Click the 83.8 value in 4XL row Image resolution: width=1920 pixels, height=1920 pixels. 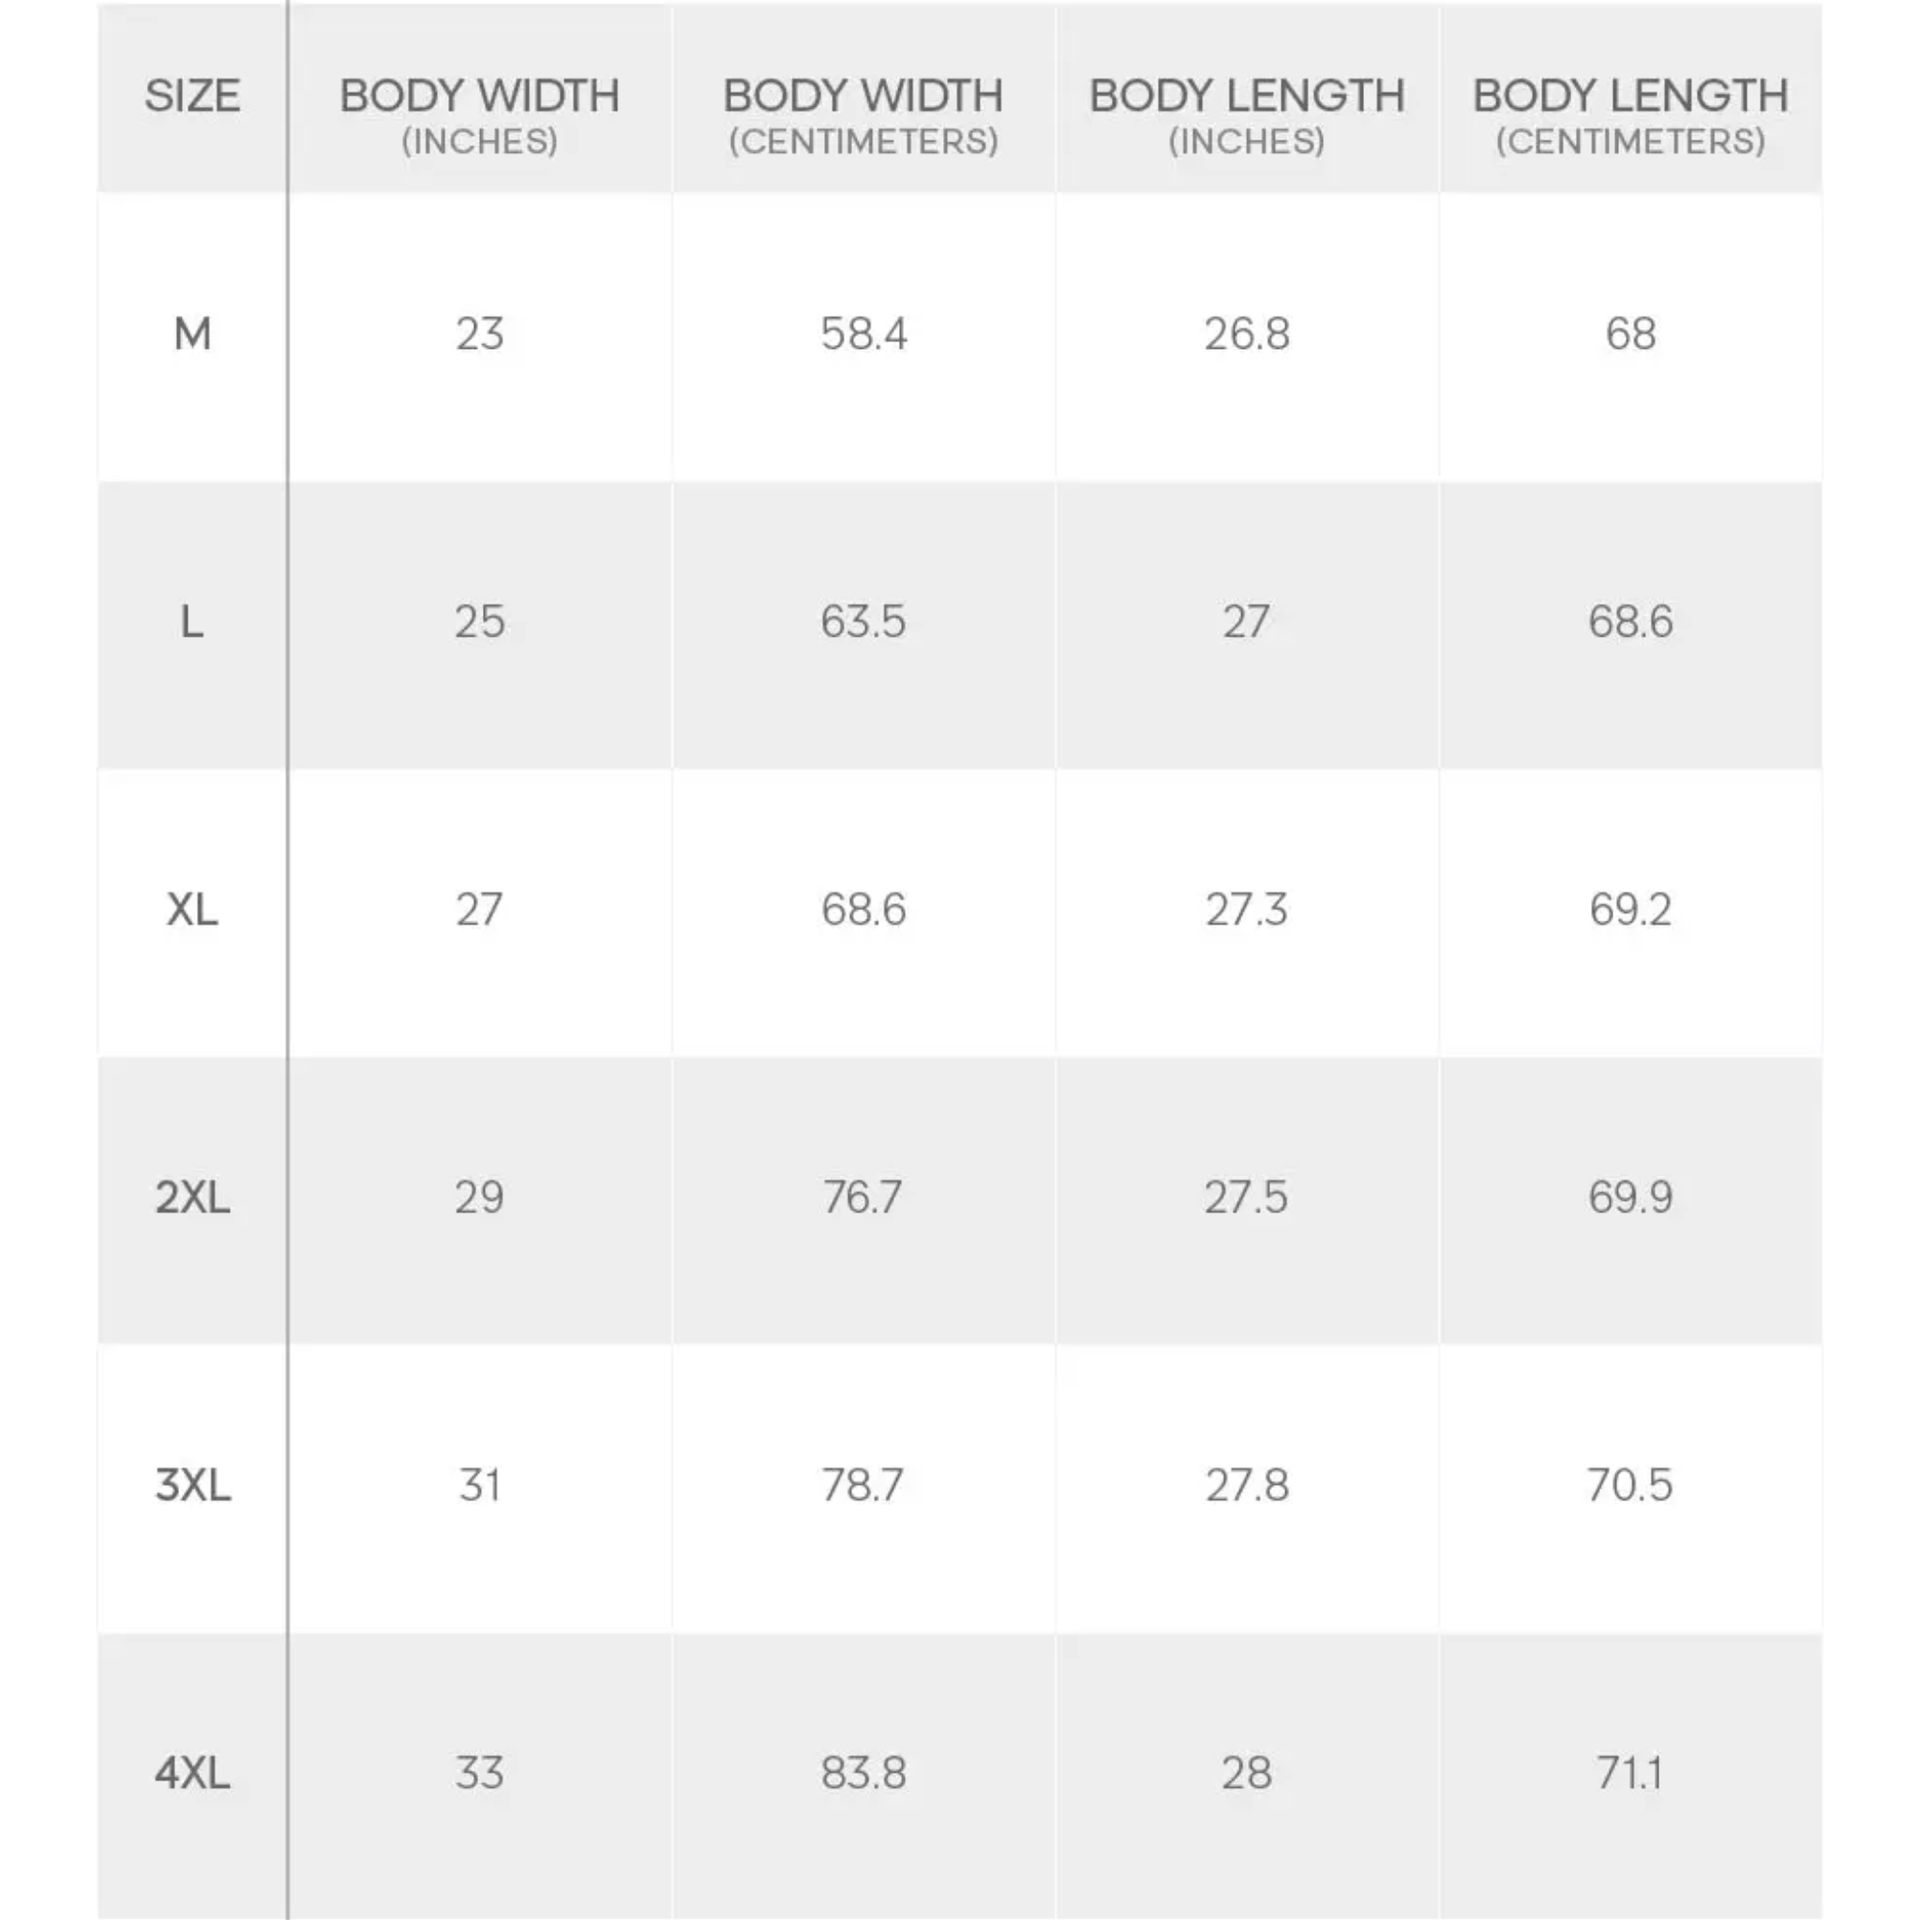coord(863,1773)
